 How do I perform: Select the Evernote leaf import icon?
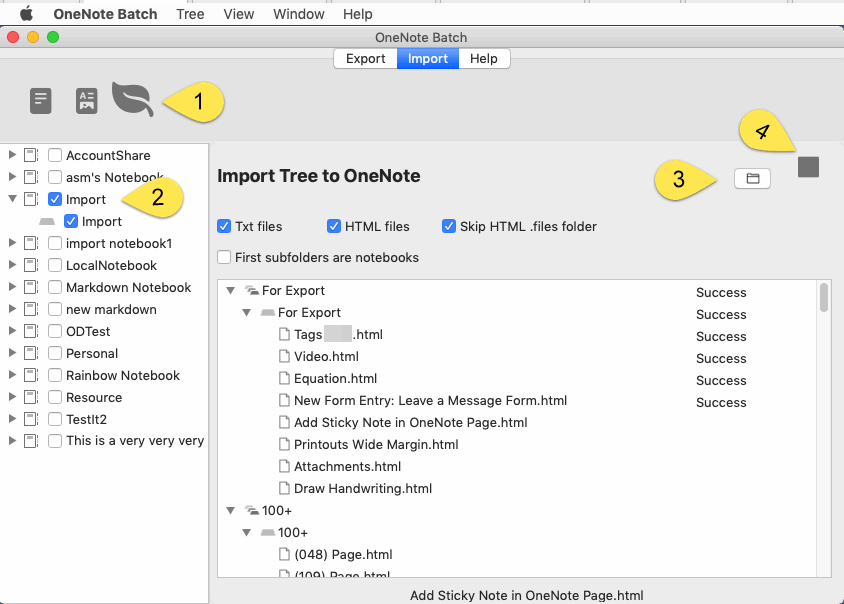click(132, 99)
